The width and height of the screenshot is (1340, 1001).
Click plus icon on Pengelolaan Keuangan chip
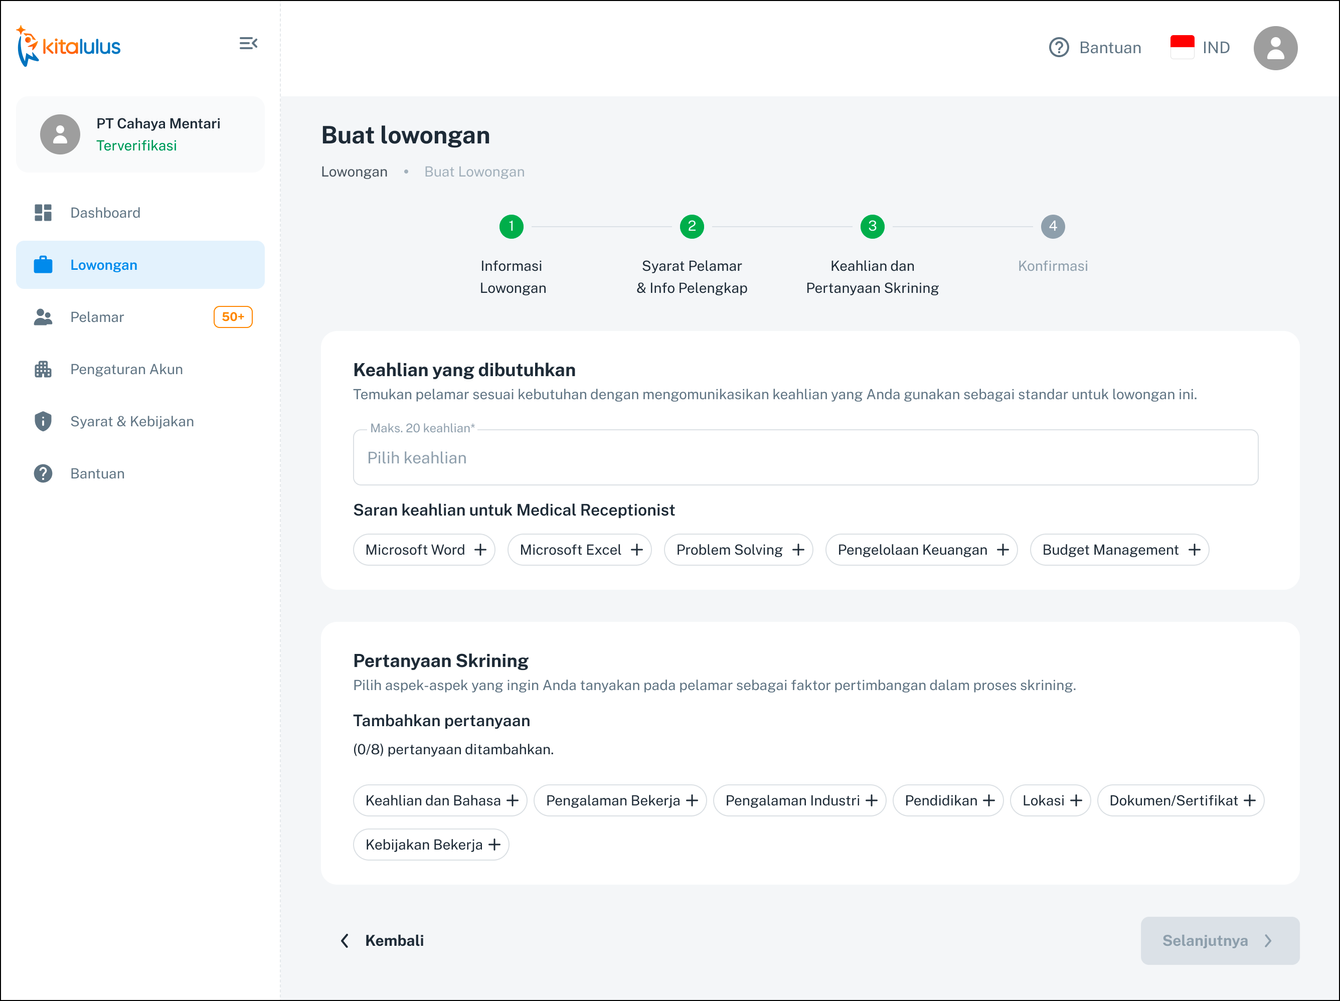(x=1003, y=550)
